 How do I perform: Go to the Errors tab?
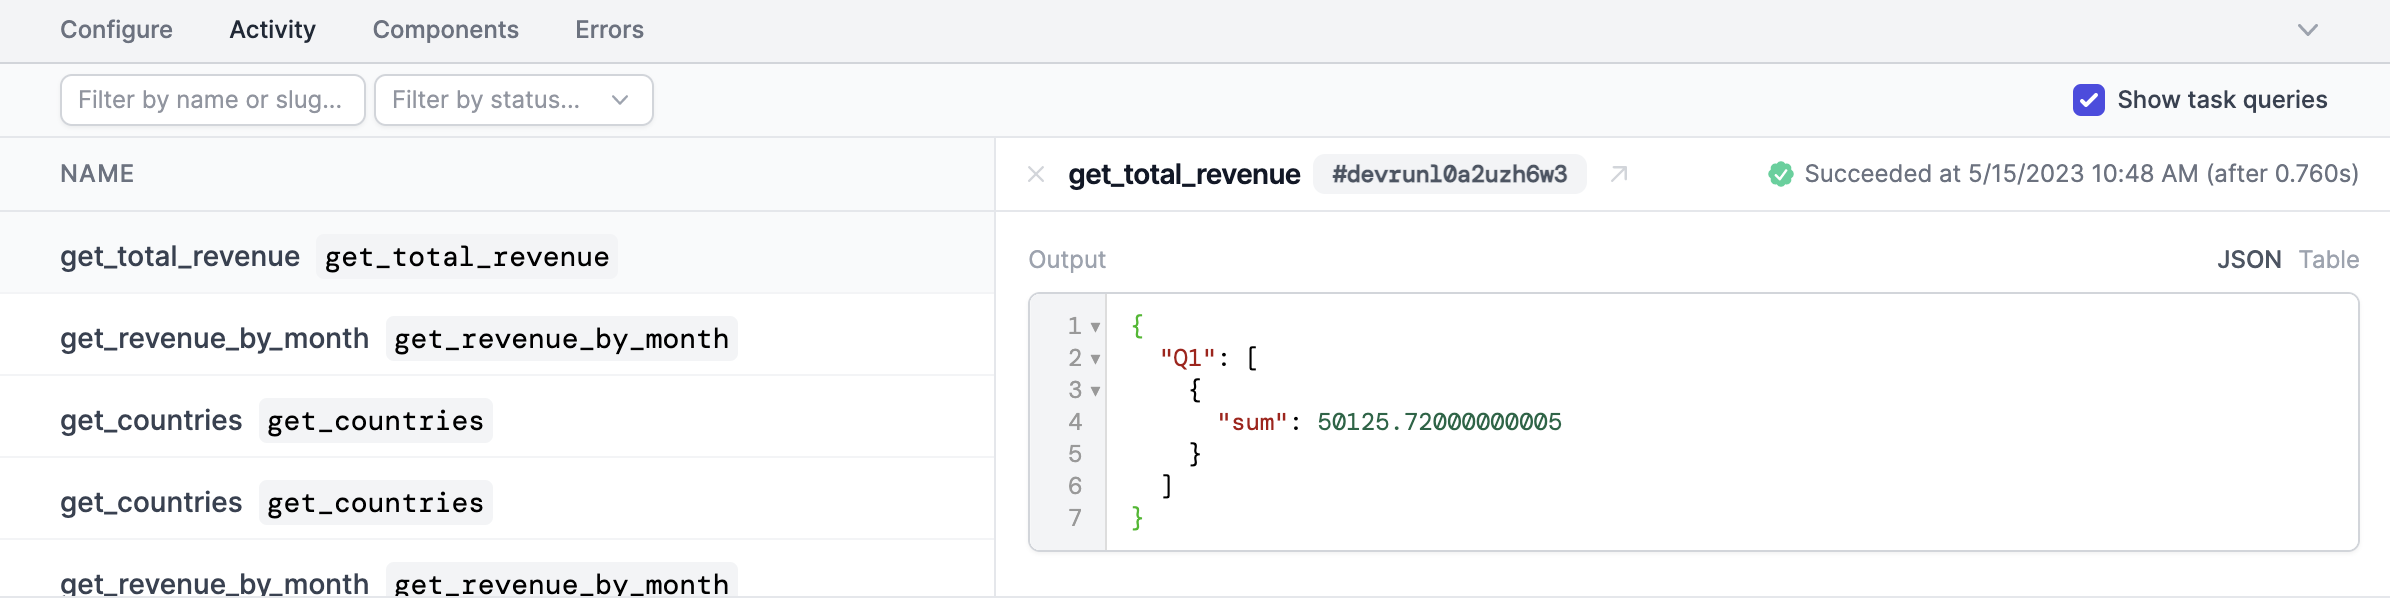coord(609,30)
